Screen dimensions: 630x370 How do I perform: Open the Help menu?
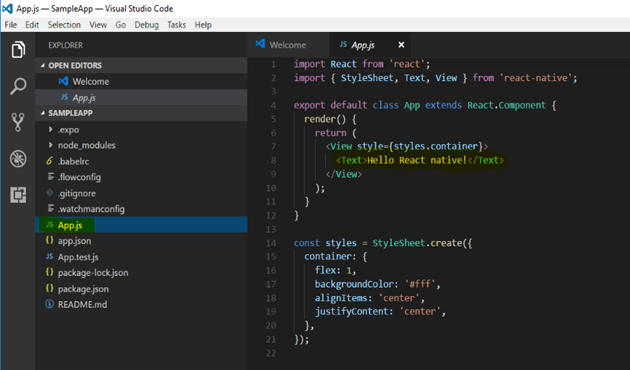point(203,25)
